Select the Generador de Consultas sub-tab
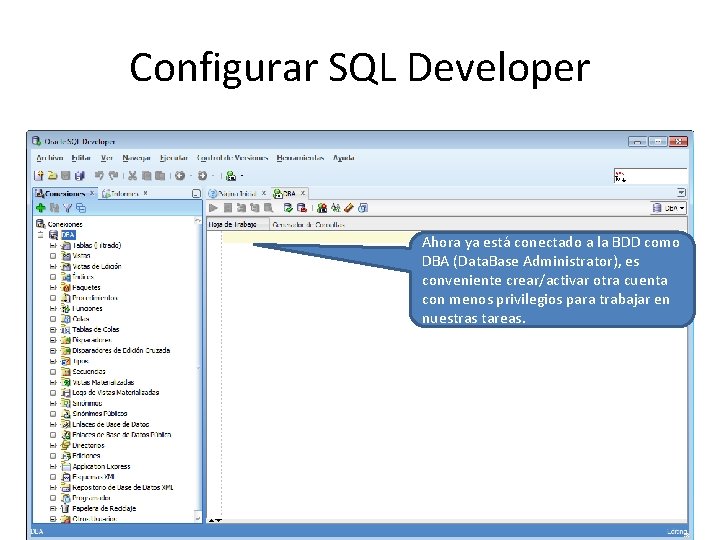The image size is (720, 540). 308,225
